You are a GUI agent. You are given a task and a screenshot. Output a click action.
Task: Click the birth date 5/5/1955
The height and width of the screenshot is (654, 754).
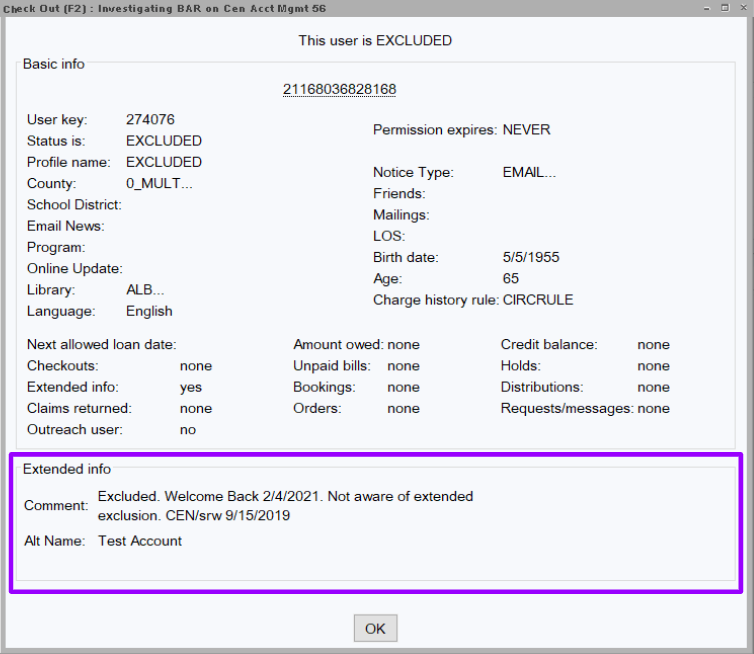(531, 257)
